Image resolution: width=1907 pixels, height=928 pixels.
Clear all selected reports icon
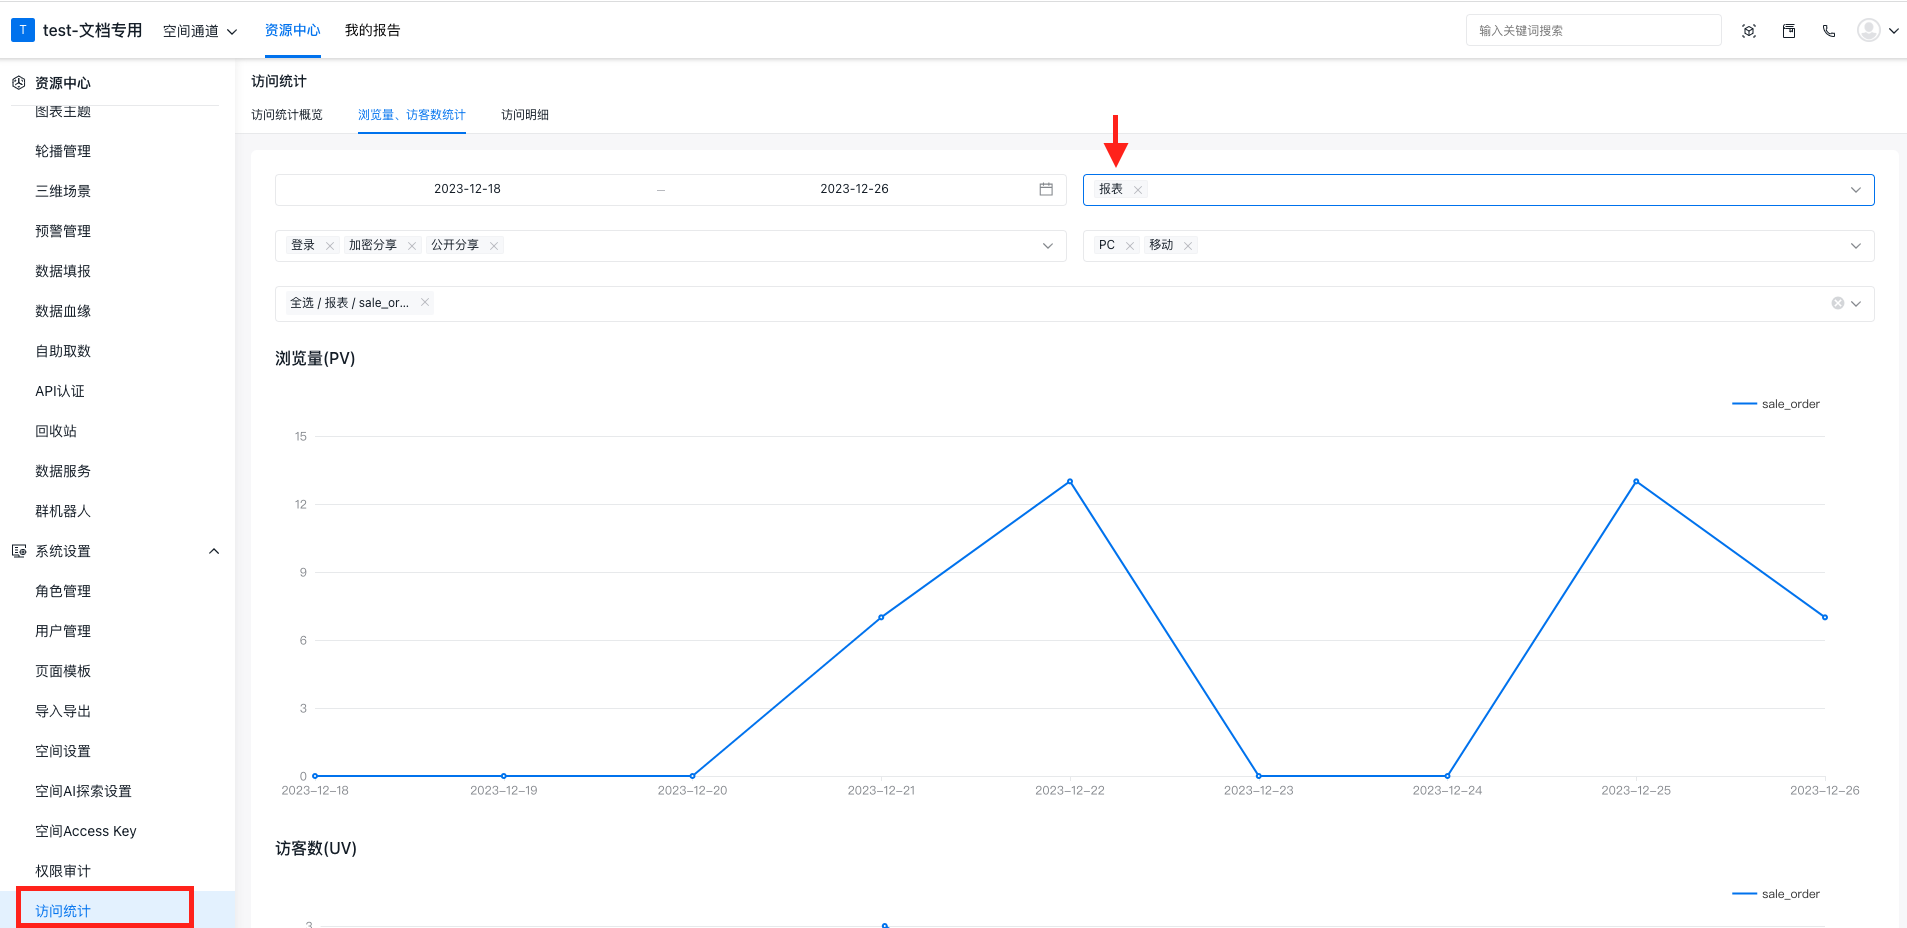coord(1838,303)
